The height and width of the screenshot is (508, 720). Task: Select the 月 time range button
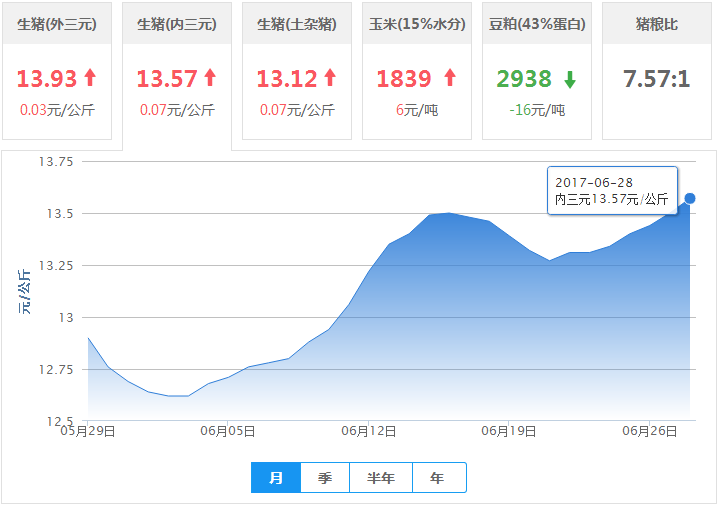tap(276, 478)
